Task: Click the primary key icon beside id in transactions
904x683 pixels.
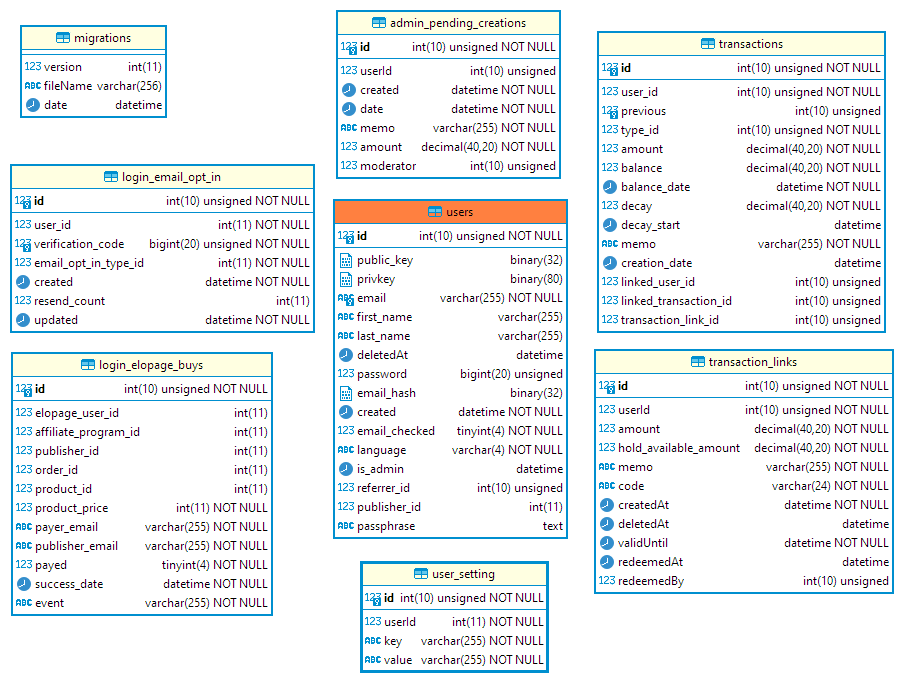Action: (x=606, y=68)
